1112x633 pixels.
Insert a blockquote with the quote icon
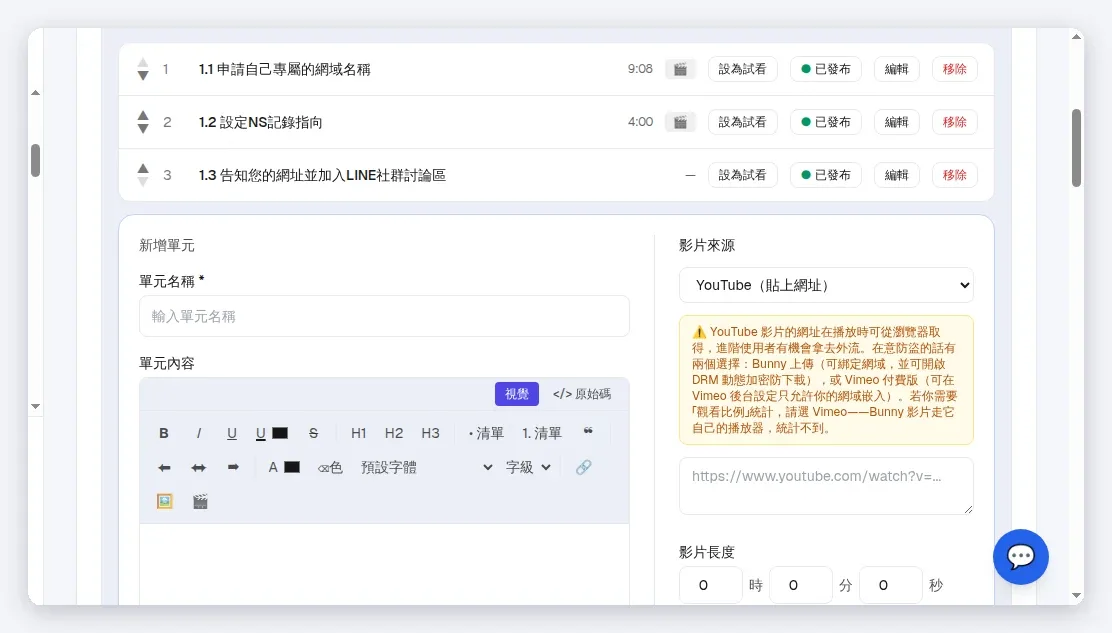(588, 432)
